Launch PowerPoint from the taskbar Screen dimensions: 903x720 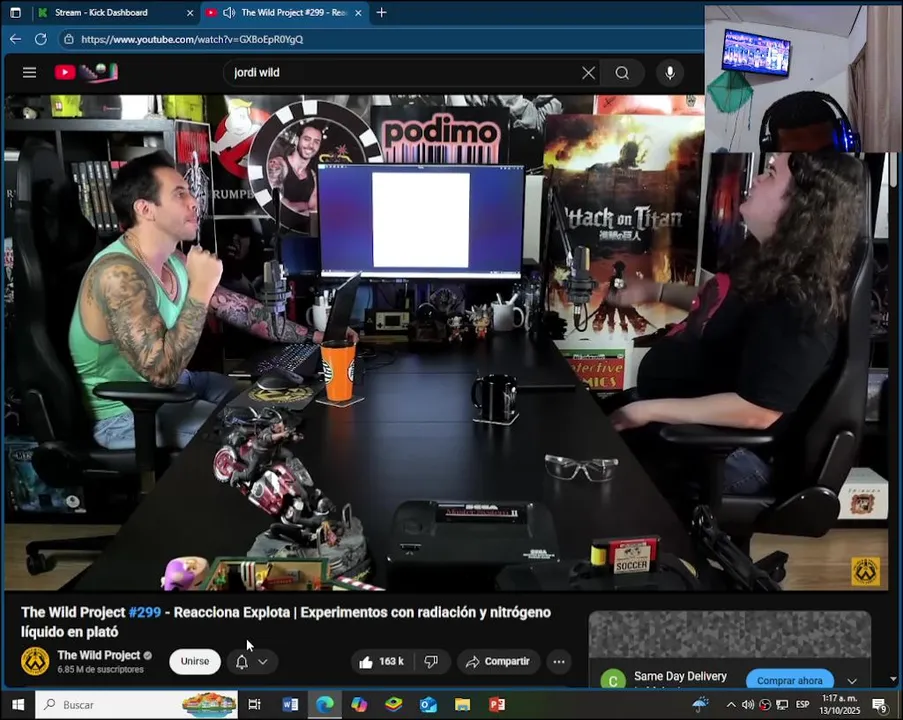[497, 704]
